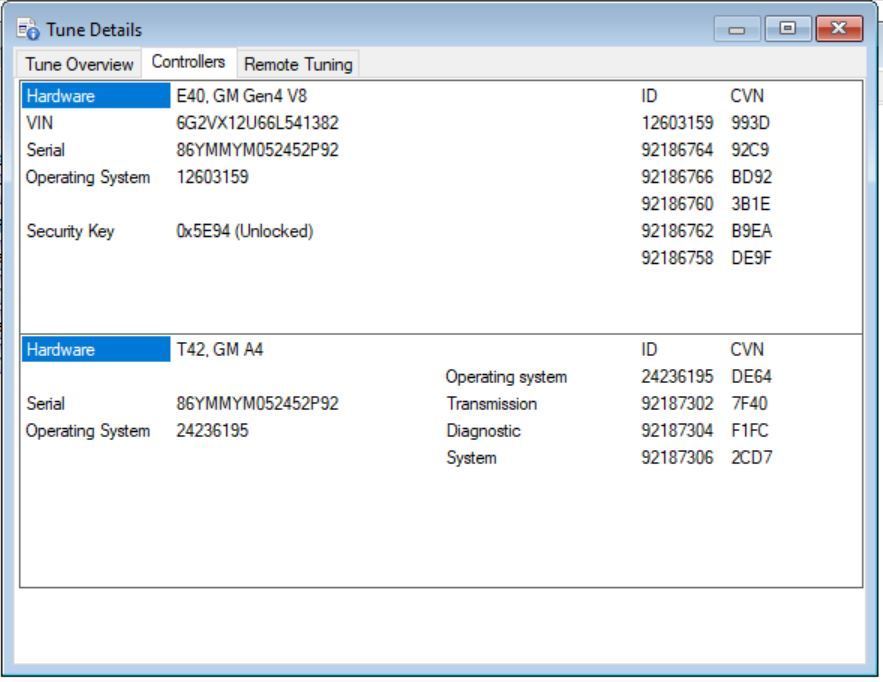Screen dimensions: 883x682
Task: Click CVN value 993D
Action: (x=749, y=123)
